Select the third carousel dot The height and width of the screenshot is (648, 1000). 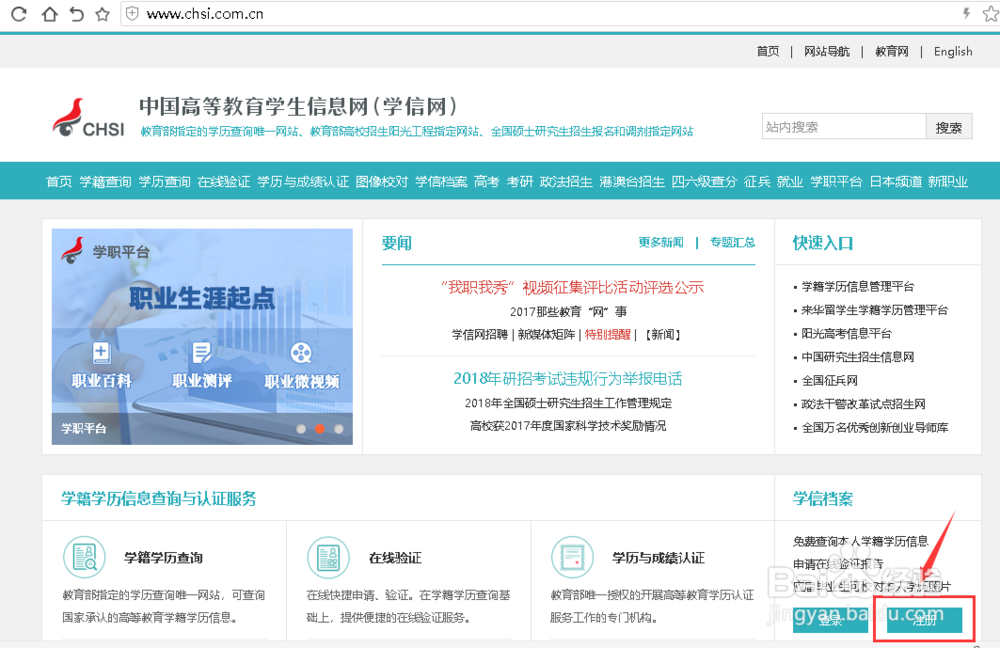[339, 429]
